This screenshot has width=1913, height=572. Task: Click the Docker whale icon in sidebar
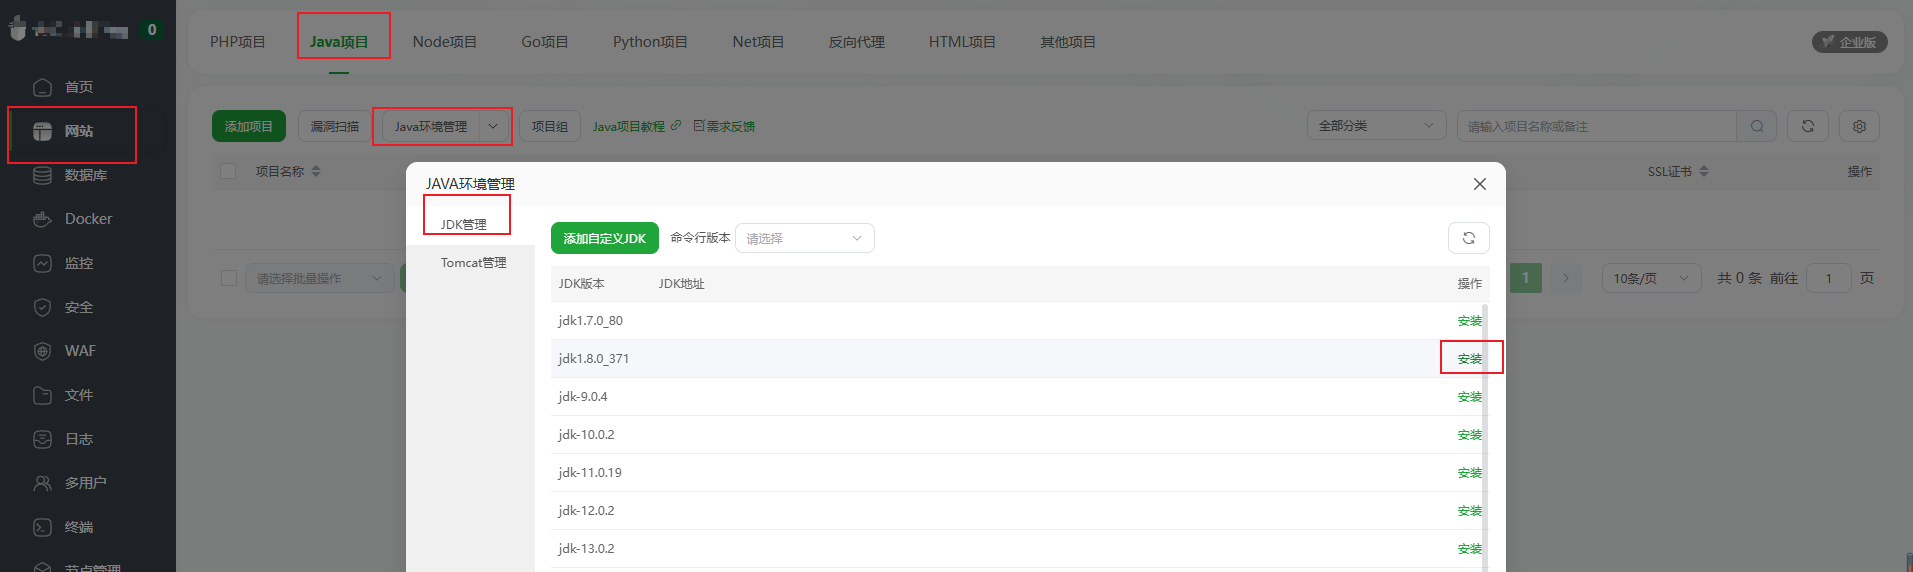coord(42,219)
